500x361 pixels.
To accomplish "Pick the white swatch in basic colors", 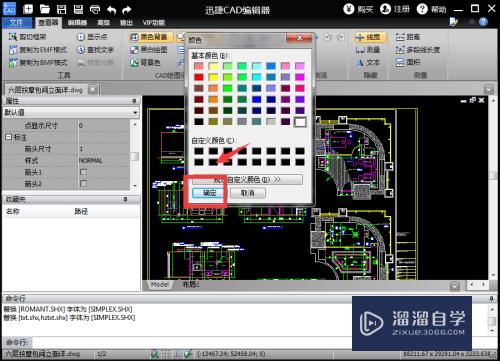I will pos(300,122).
